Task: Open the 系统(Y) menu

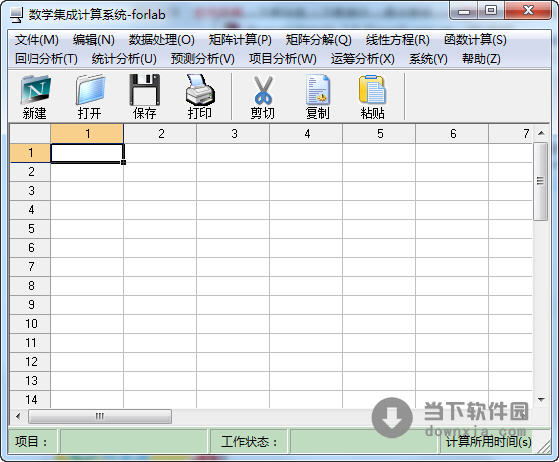Action: (428, 59)
